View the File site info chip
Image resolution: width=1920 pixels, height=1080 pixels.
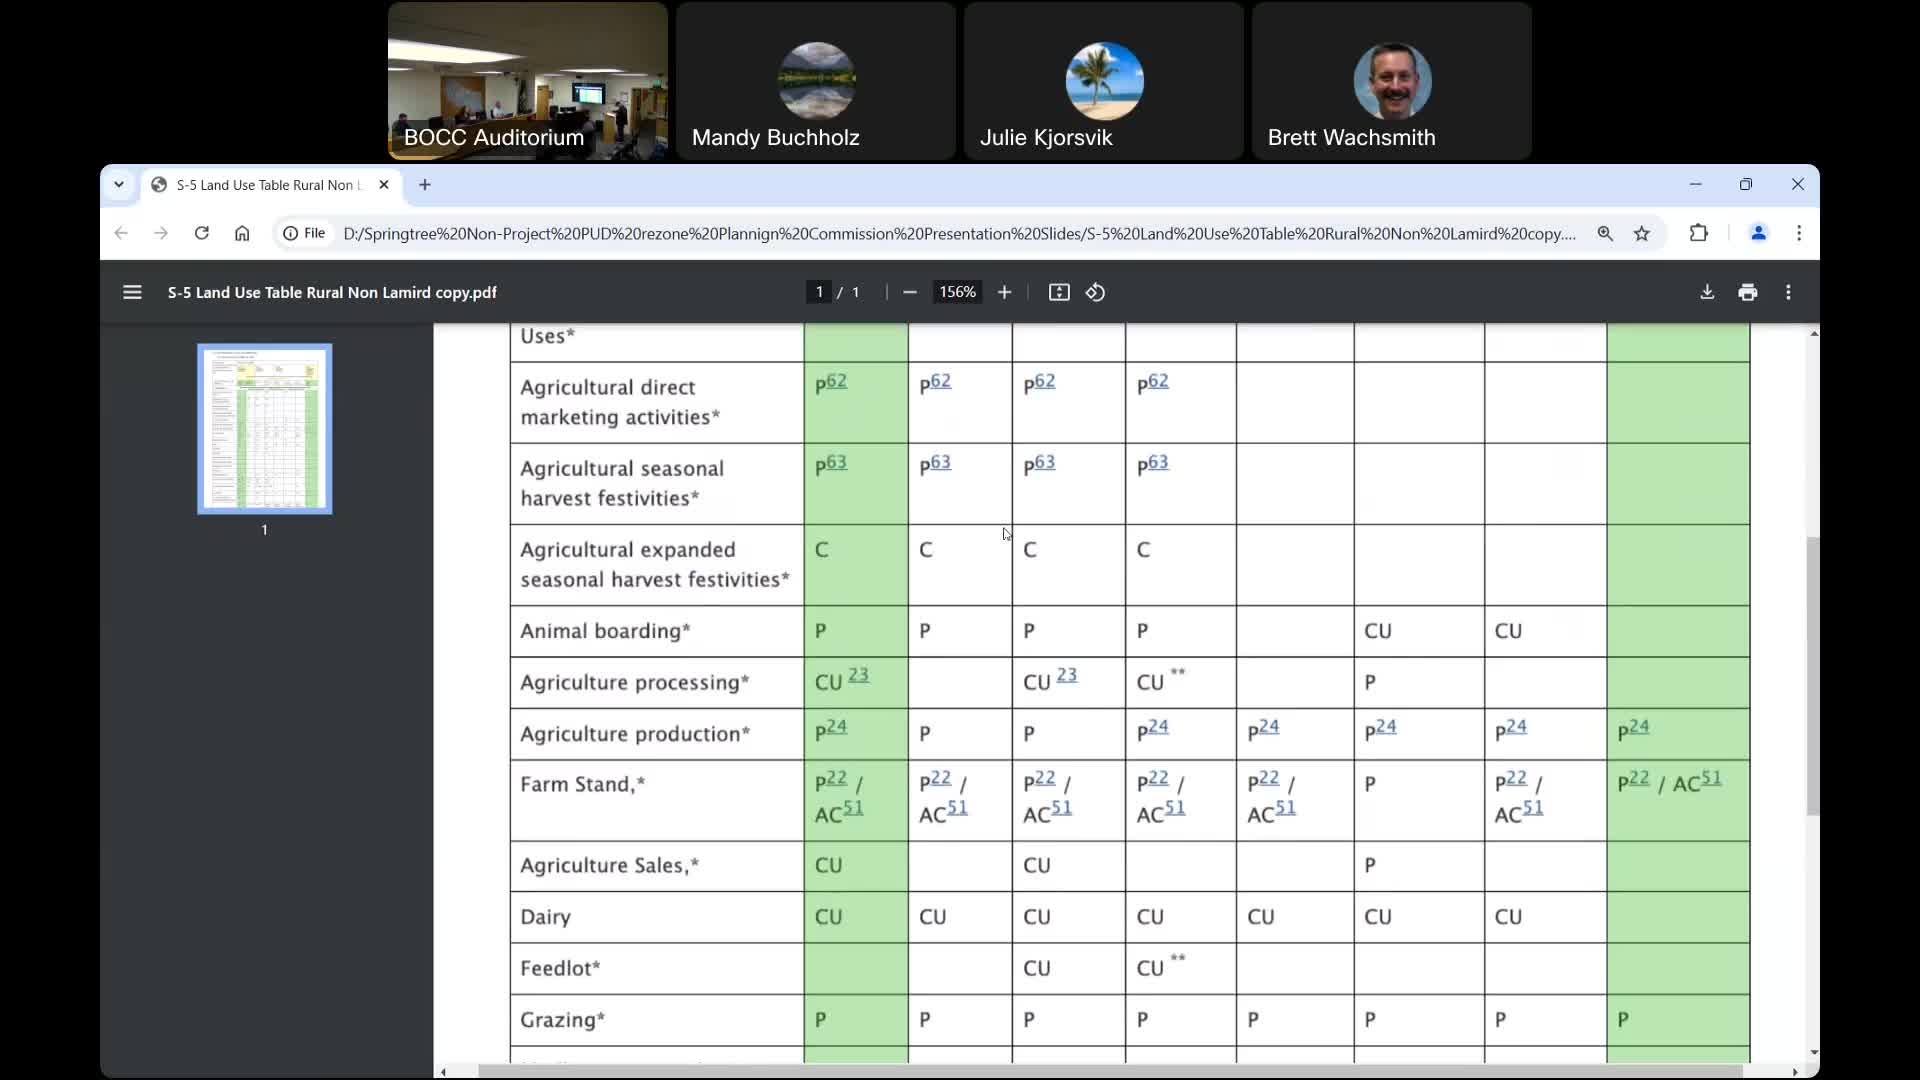pos(305,233)
